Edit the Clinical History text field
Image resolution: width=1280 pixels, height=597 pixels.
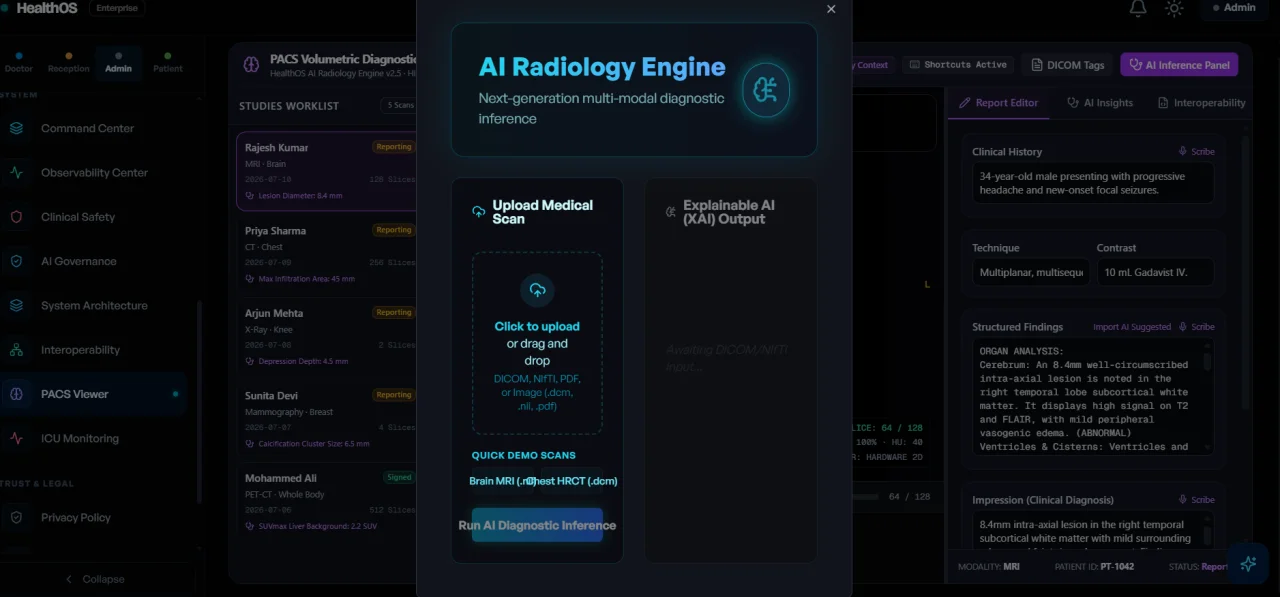(1093, 183)
